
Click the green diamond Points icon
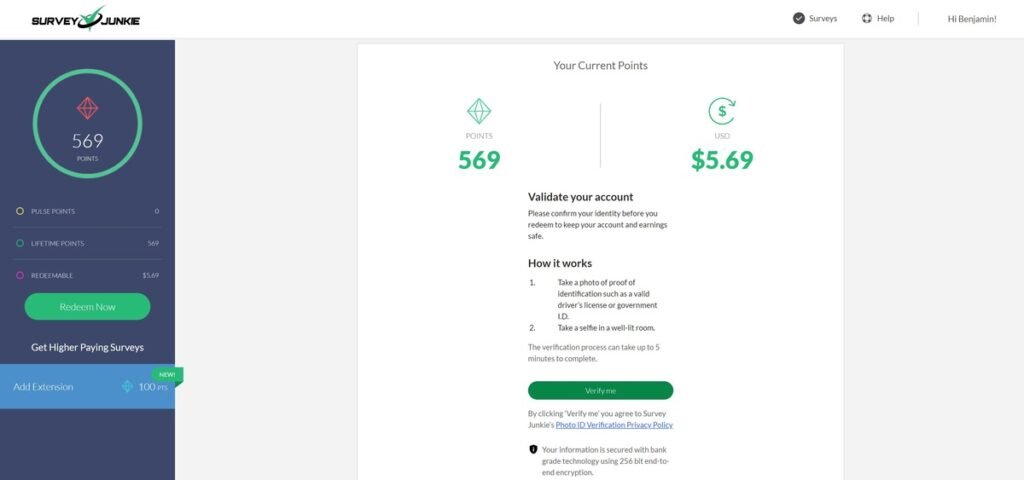pos(479,111)
